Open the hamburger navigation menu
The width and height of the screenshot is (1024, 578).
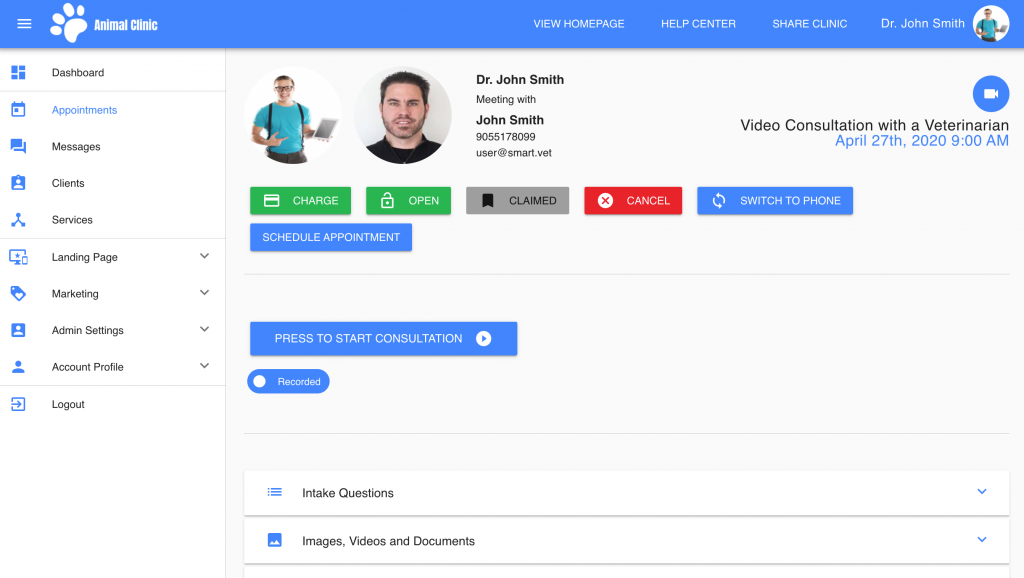coord(24,23)
